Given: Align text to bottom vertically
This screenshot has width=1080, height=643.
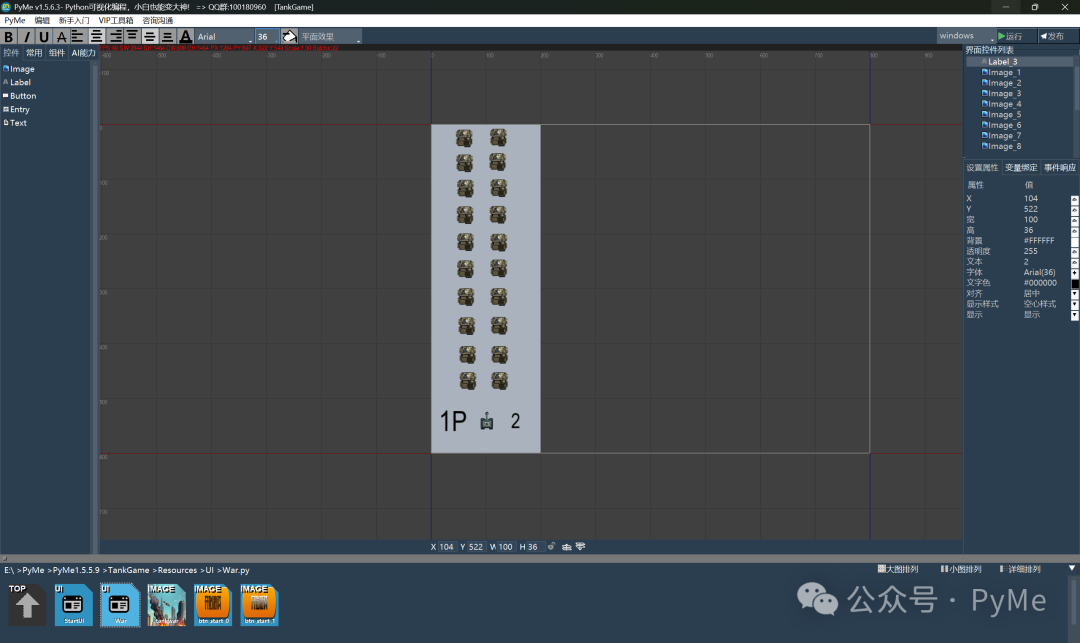Looking at the screenshot, I should coord(167,36).
